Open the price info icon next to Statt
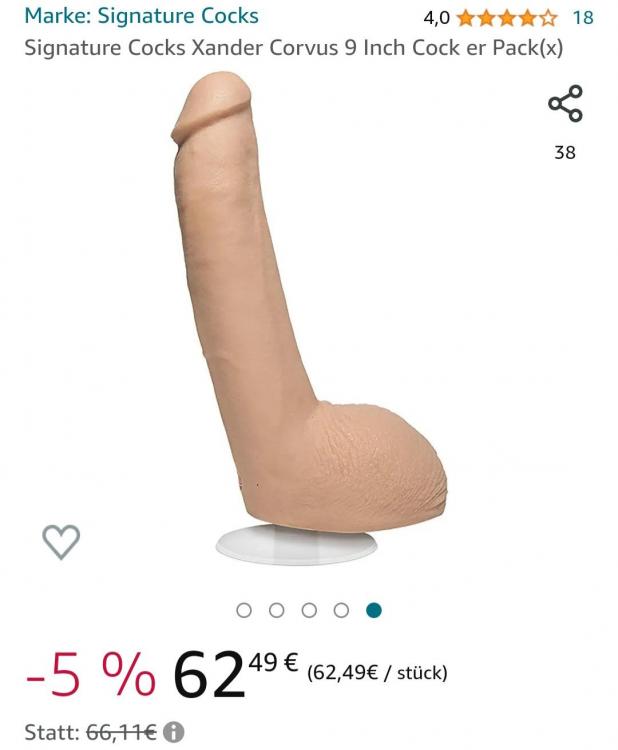This screenshot has height=750, width=618. (x=173, y=732)
